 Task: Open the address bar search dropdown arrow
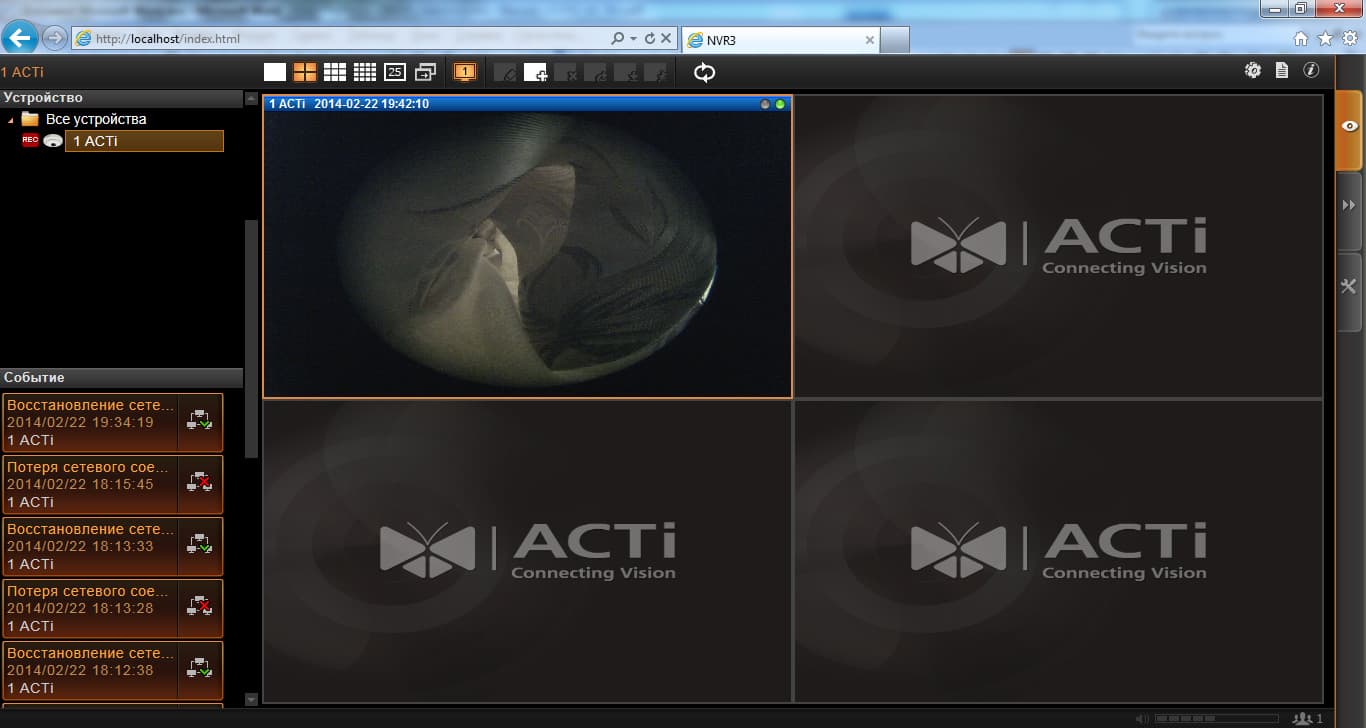tap(634, 39)
